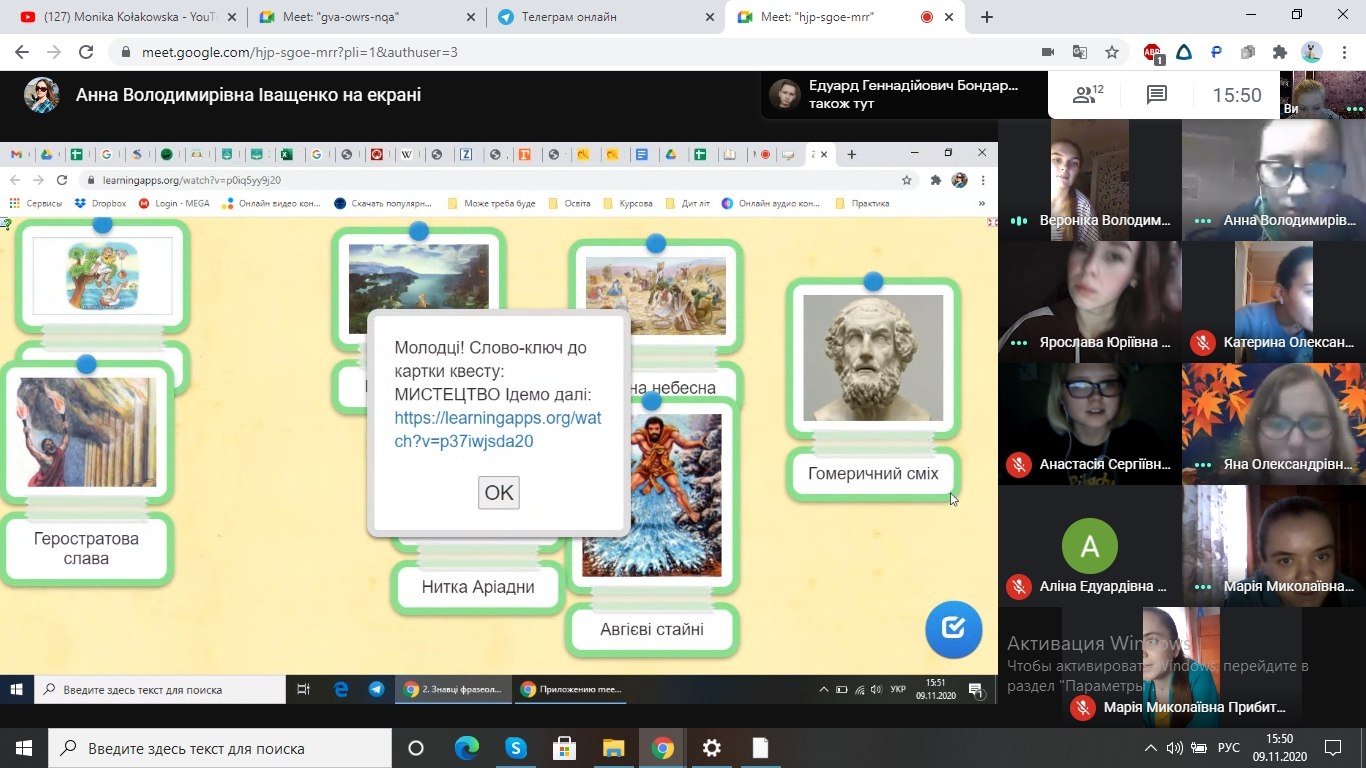Bookmark this page with the star icon
1366x768 pixels.
click(x=1112, y=53)
